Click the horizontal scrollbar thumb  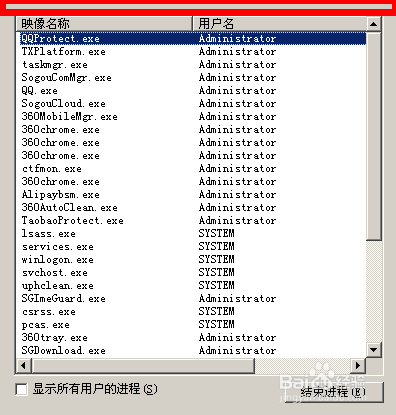click(x=143, y=365)
